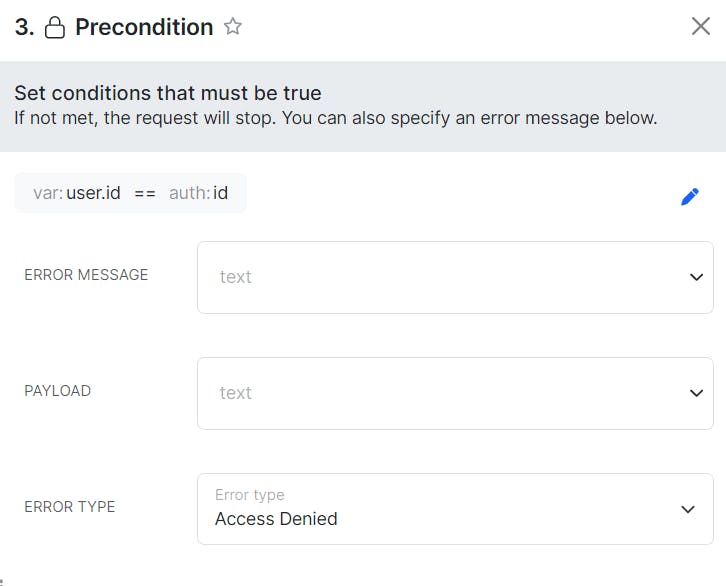Select the Access Denied error type value
726x586 pixels.
point(276,519)
